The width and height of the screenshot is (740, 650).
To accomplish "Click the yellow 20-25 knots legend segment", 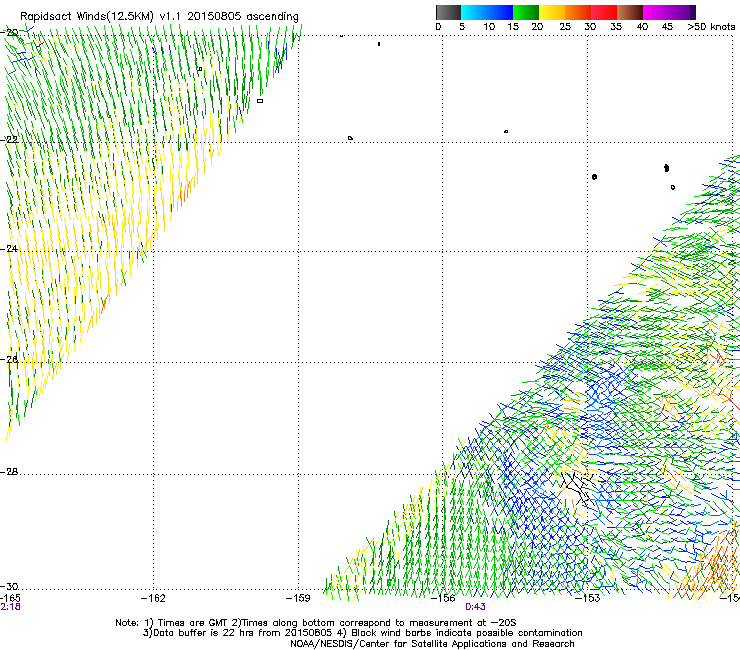I will click(x=552, y=12).
